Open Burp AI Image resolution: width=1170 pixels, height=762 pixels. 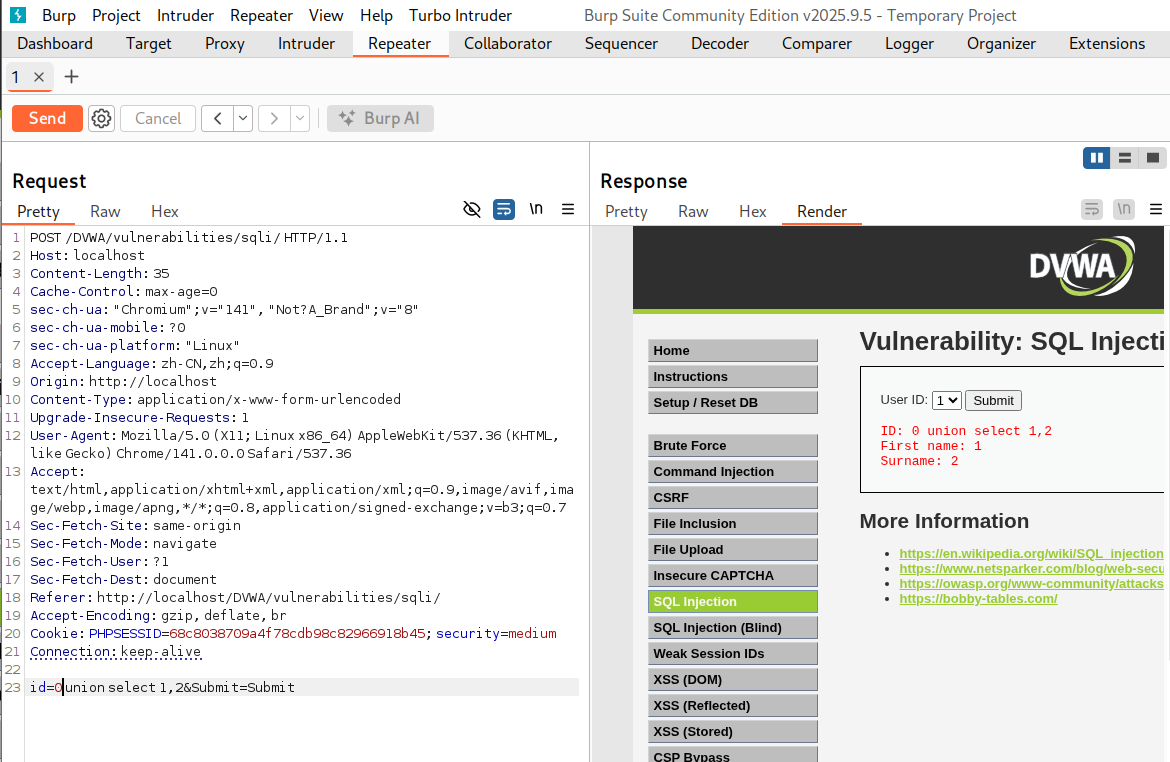tap(381, 119)
